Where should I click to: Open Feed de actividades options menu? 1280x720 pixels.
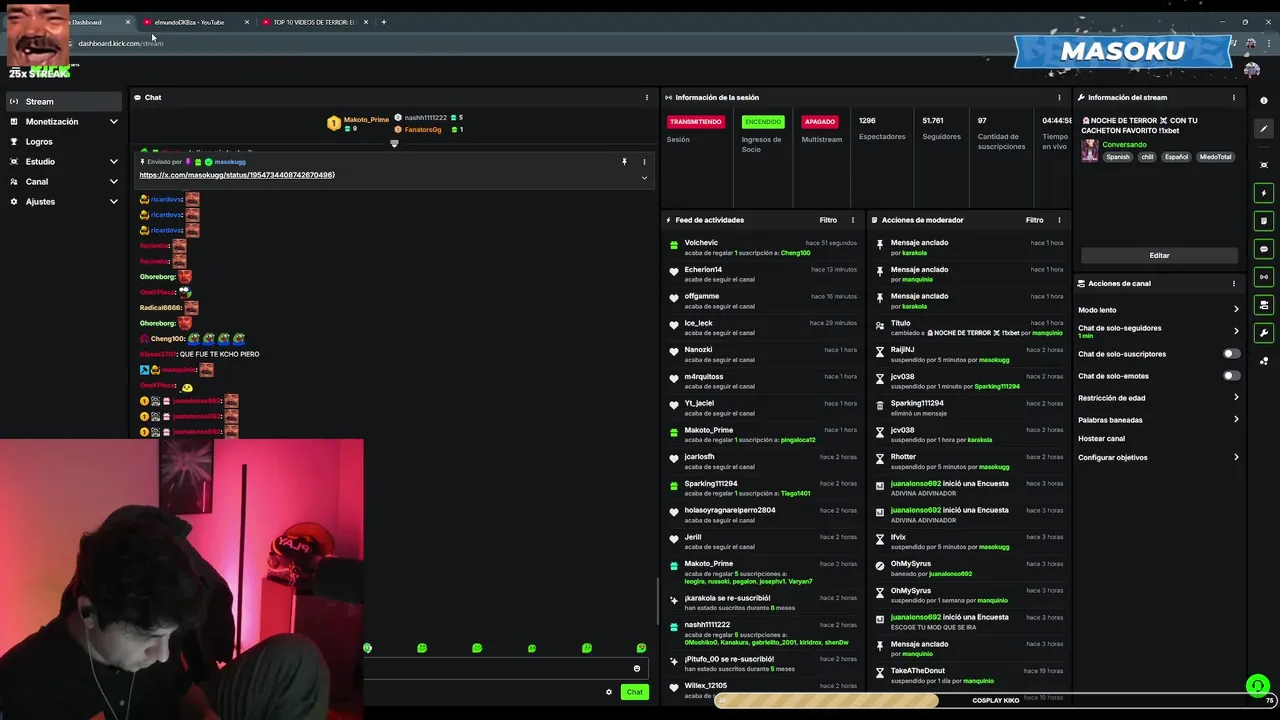point(853,220)
